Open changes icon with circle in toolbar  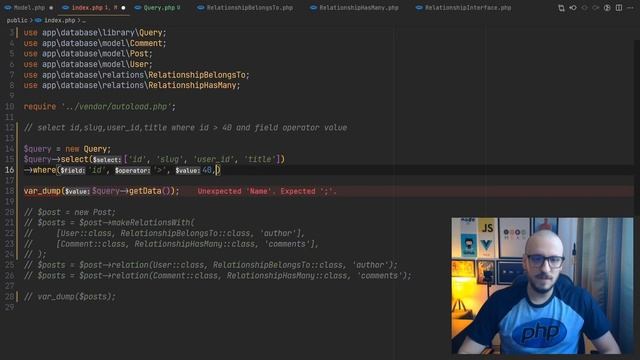point(573,8)
